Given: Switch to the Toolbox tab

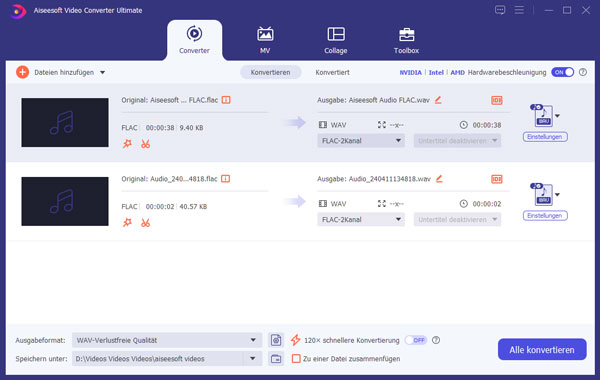Looking at the screenshot, I should tap(406, 40).
